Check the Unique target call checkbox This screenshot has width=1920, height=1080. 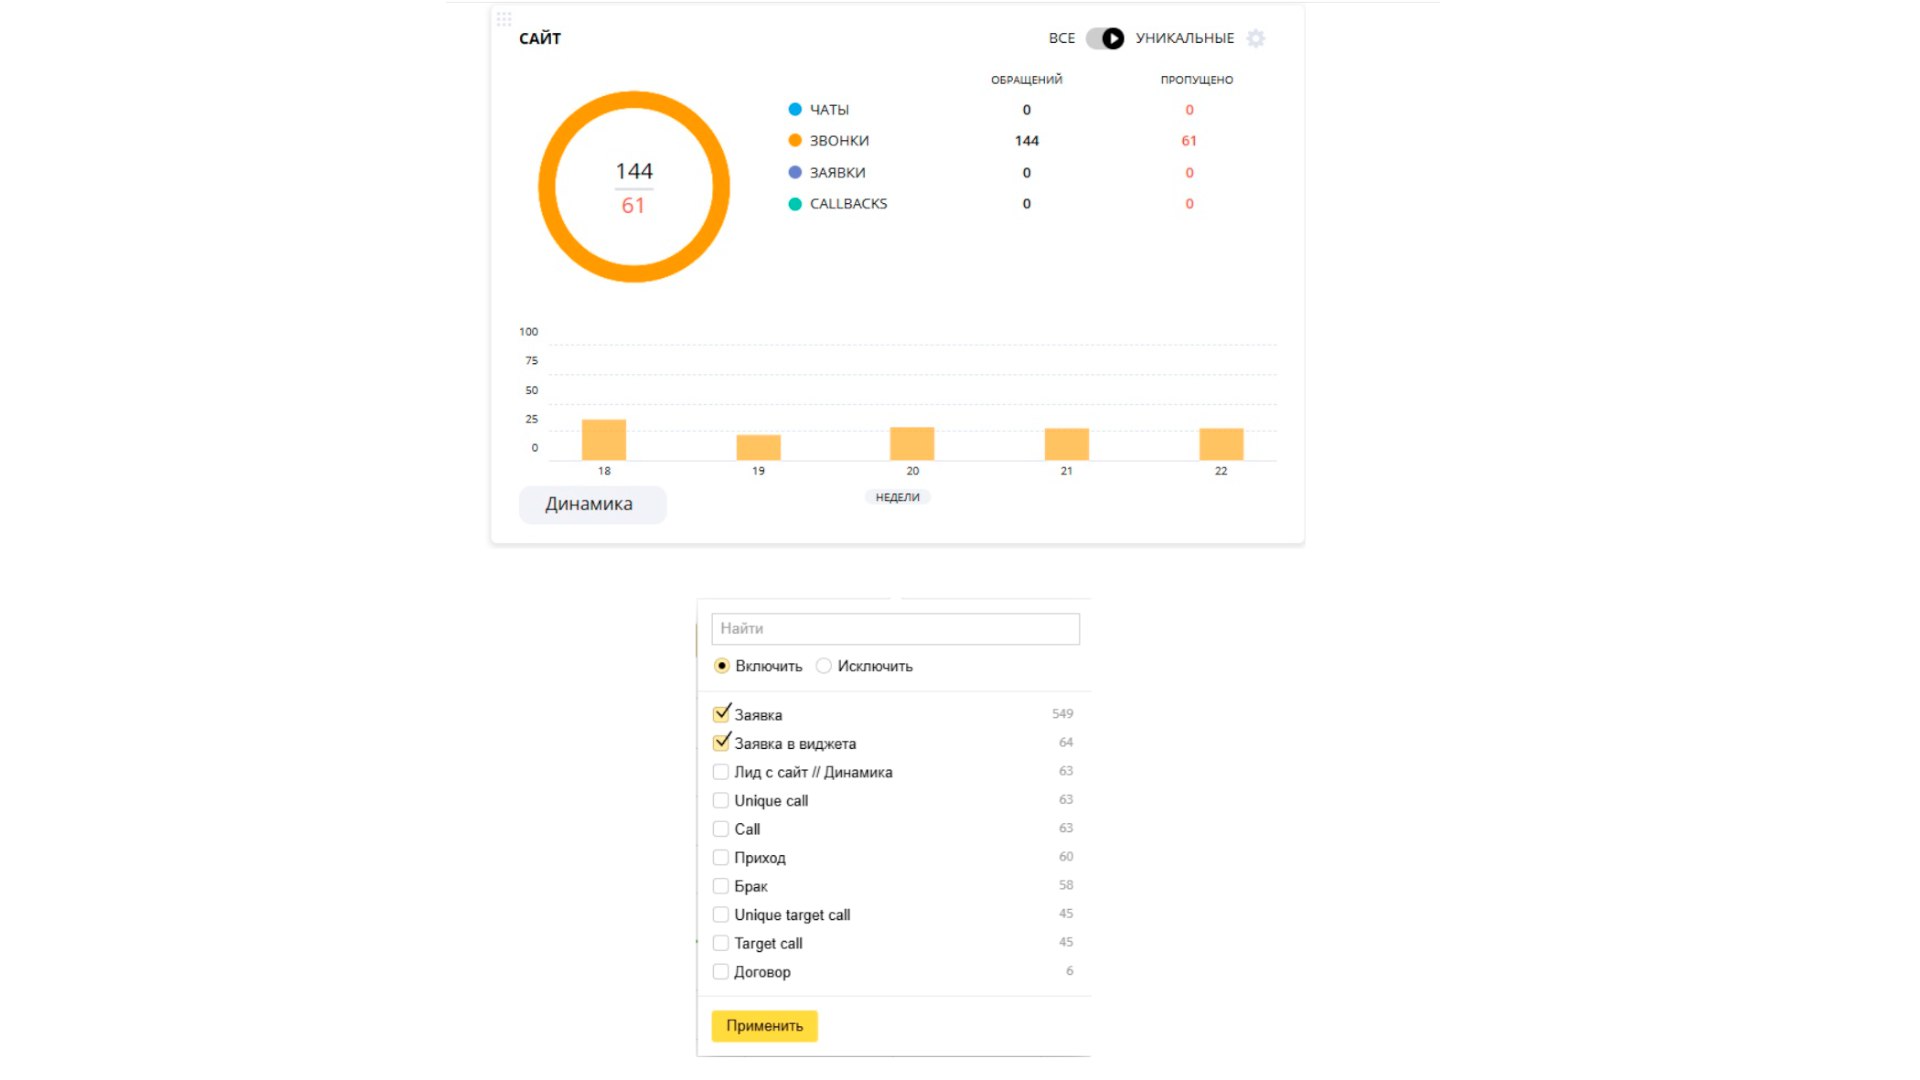(720, 914)
